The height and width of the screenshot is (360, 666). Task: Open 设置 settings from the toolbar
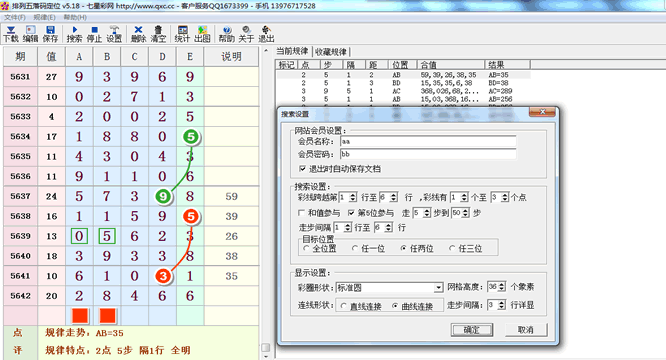114,34
